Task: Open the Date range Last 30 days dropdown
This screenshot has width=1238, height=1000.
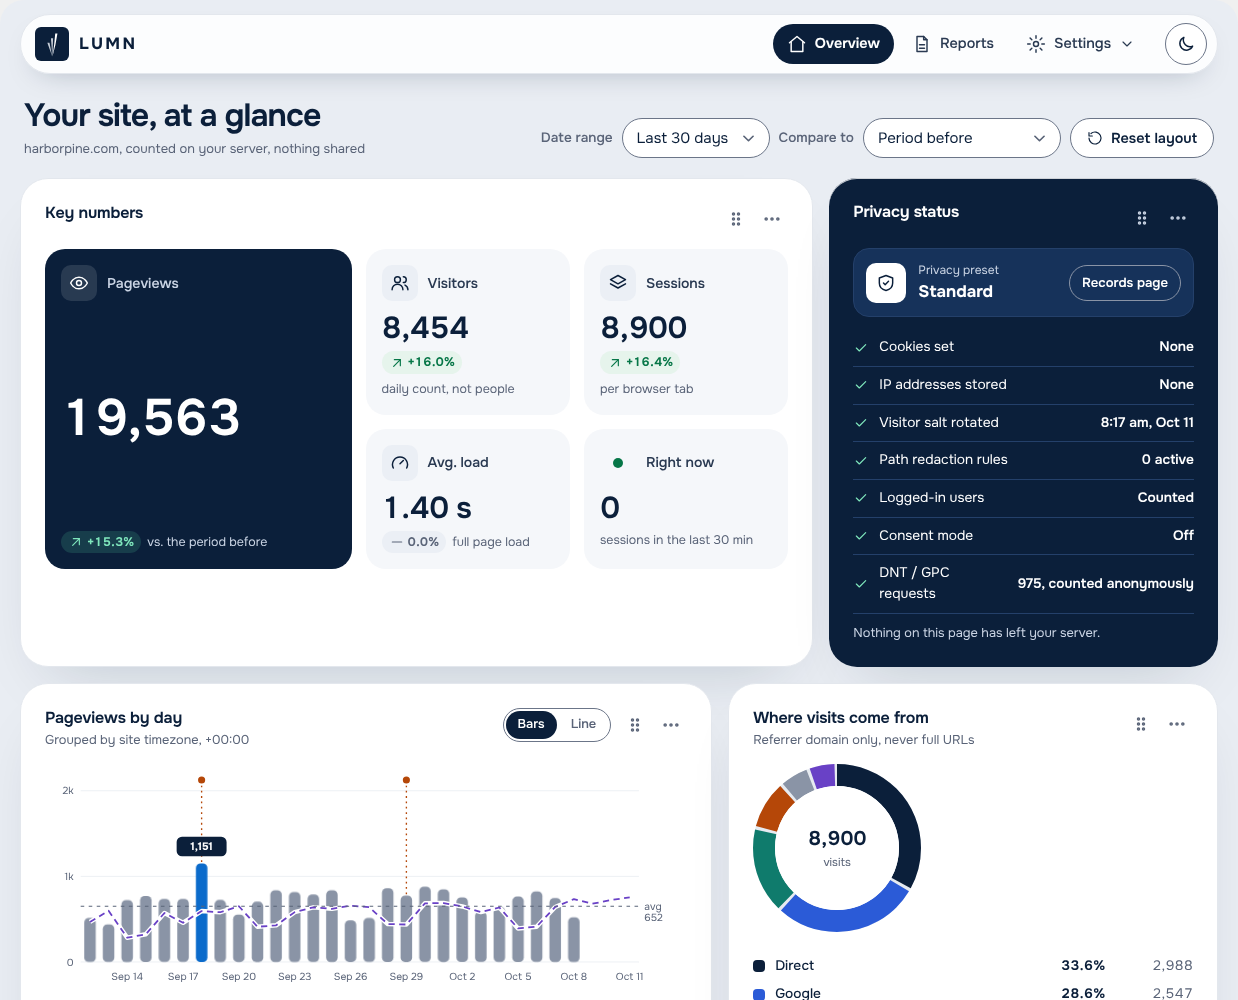Action: [695, 138]
